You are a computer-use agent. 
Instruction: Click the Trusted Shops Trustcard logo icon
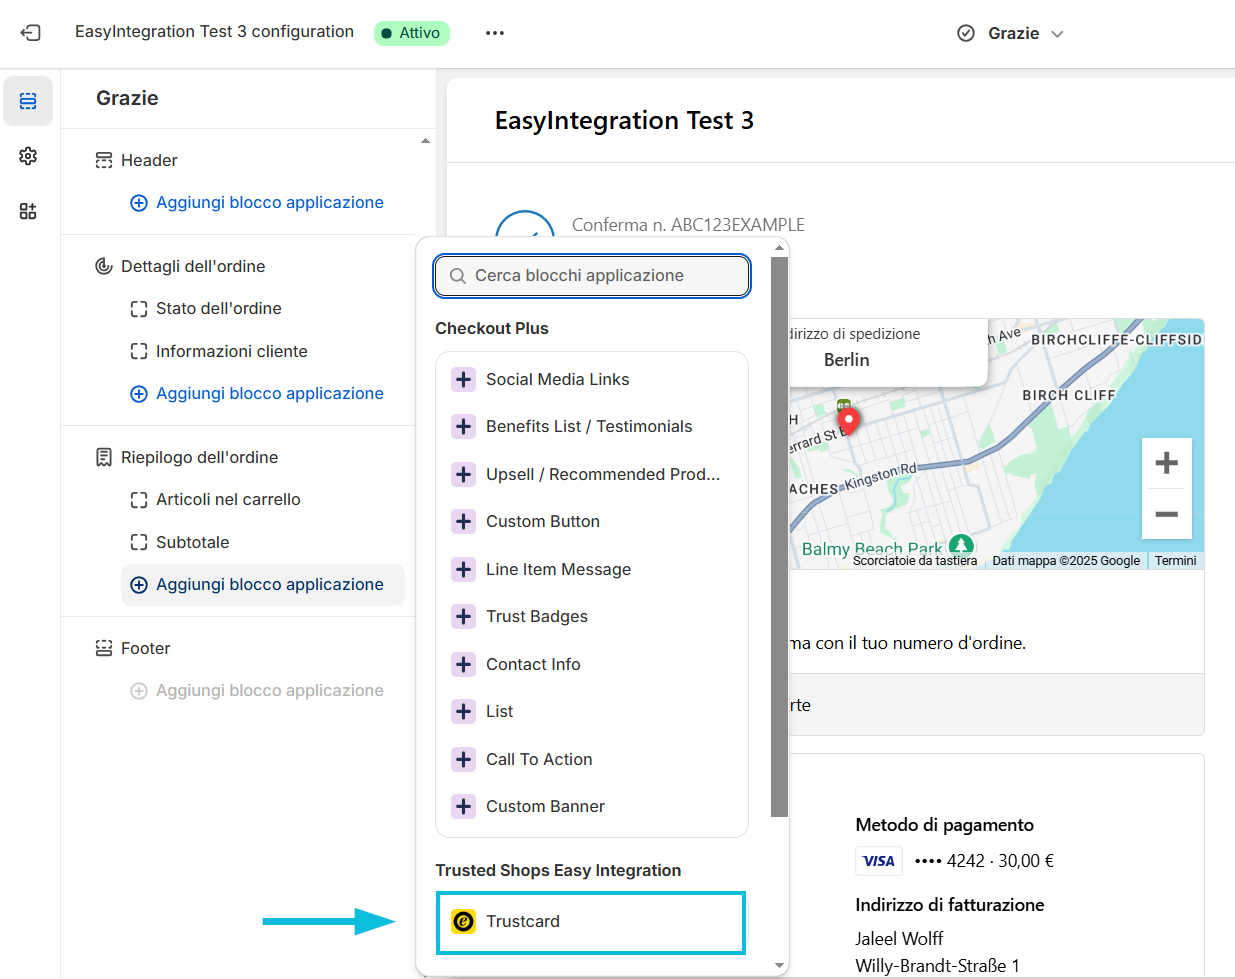463,921
